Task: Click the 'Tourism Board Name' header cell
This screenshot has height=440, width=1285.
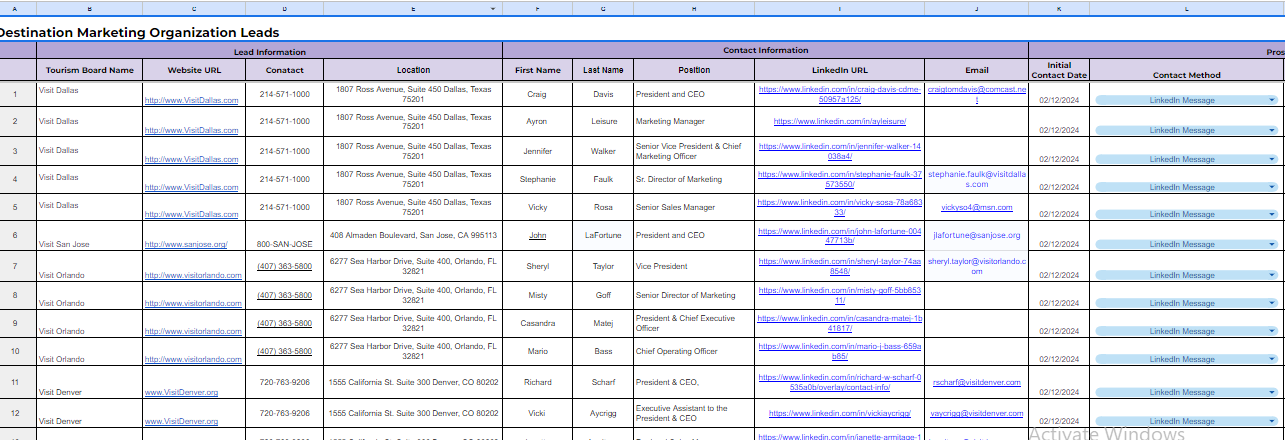Action: tap(90, 70)
